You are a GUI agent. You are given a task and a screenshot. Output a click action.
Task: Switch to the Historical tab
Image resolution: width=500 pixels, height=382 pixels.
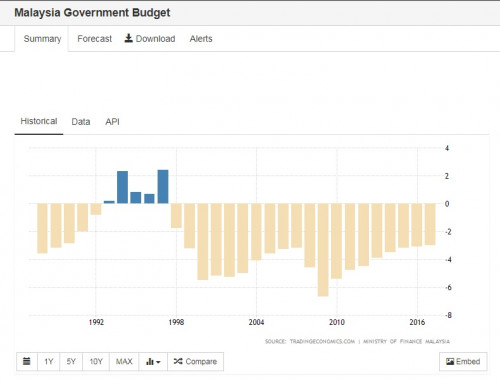[x=39, y=121]
